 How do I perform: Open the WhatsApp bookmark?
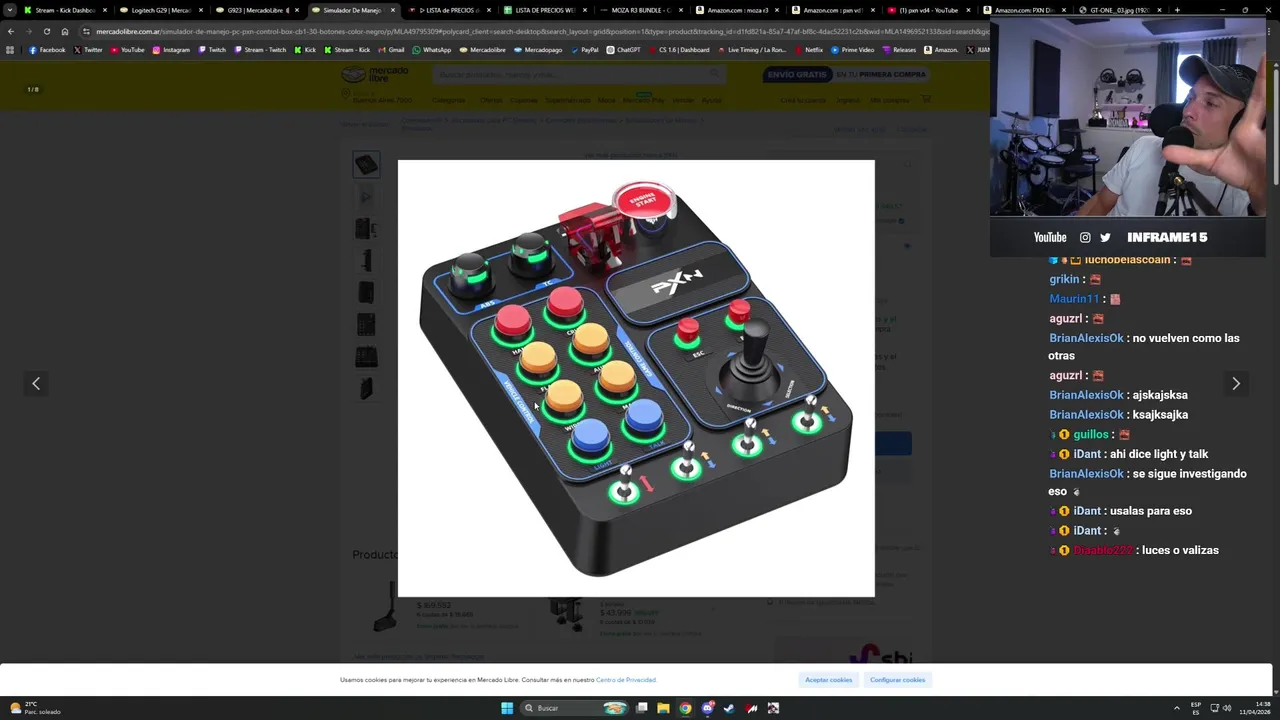[x=432, y=50]
